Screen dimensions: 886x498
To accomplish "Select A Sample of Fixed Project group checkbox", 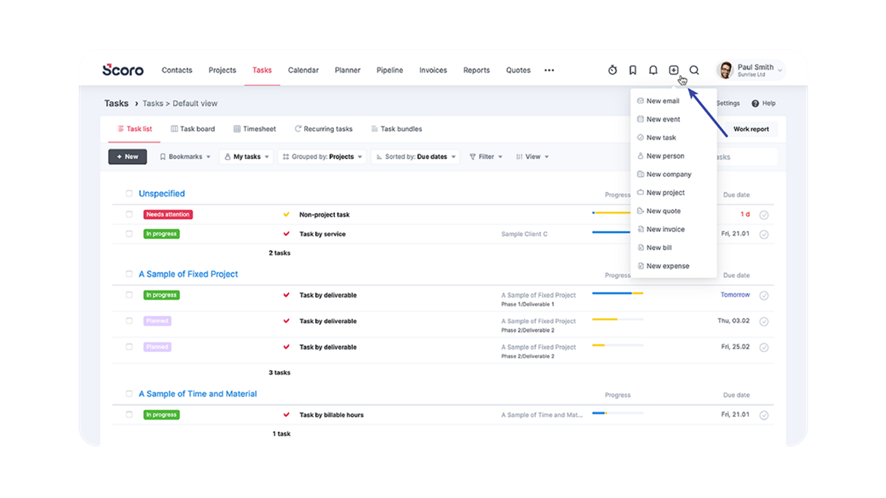I will [129, 274].
